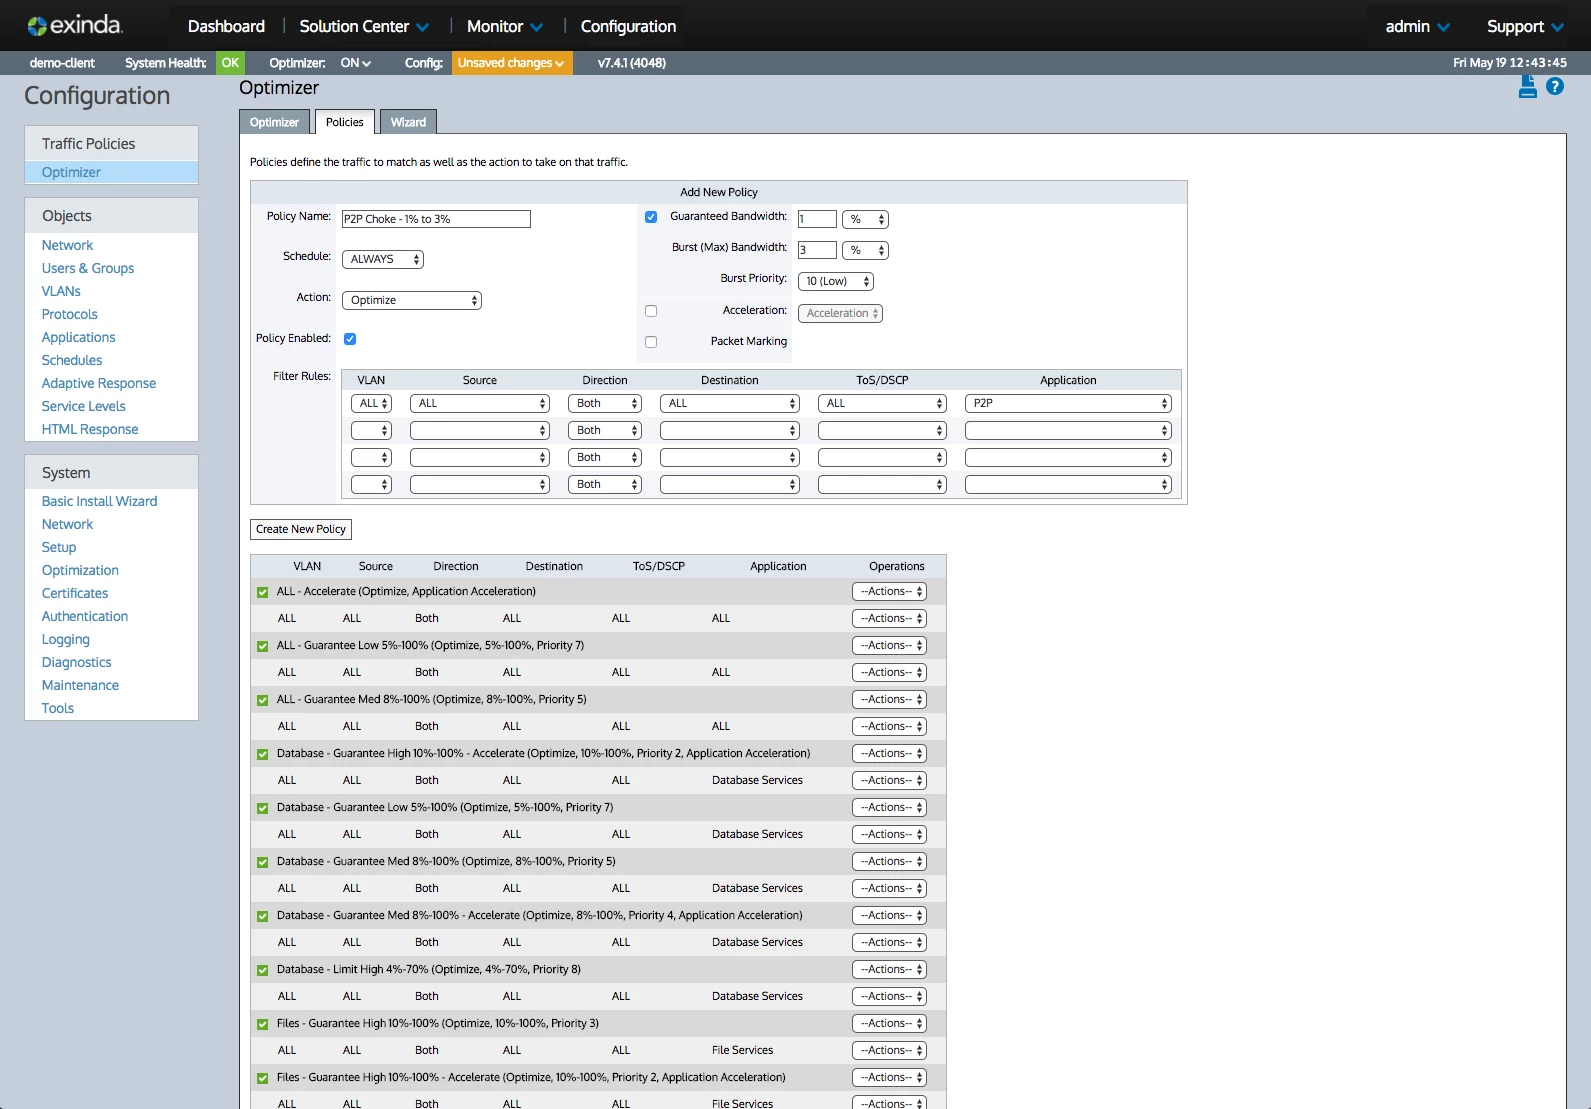Open the Application dropdown showing P2P

[x=1067, y=404]
